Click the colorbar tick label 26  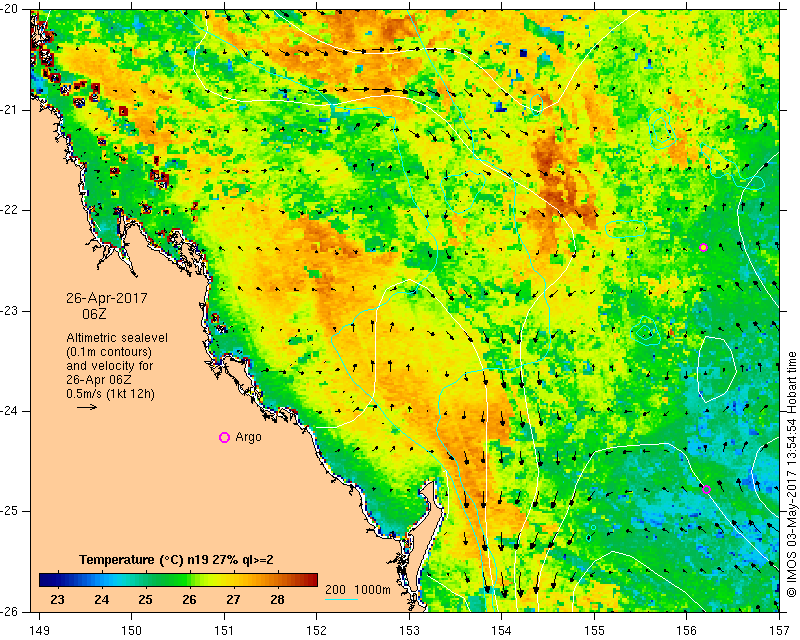click(x=189, y=600)
